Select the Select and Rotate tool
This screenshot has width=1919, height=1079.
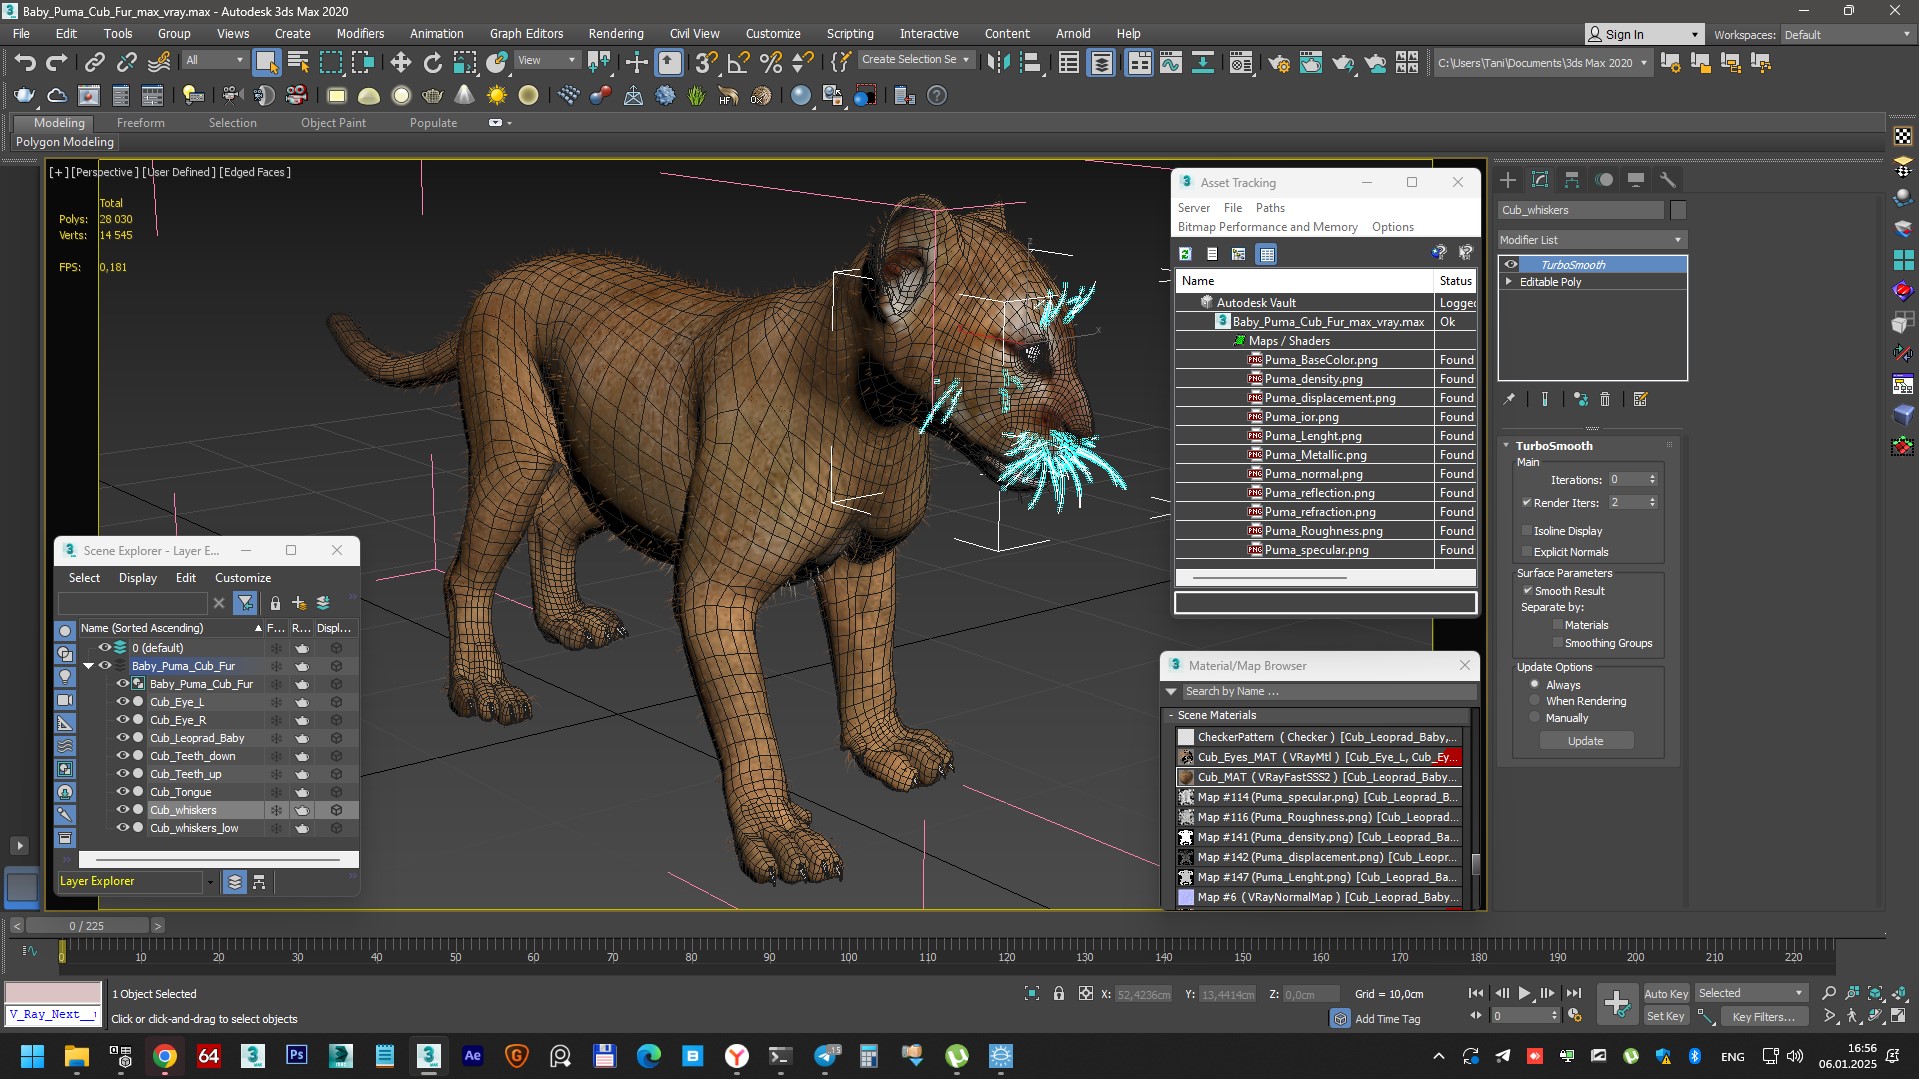tap(432, 63)
